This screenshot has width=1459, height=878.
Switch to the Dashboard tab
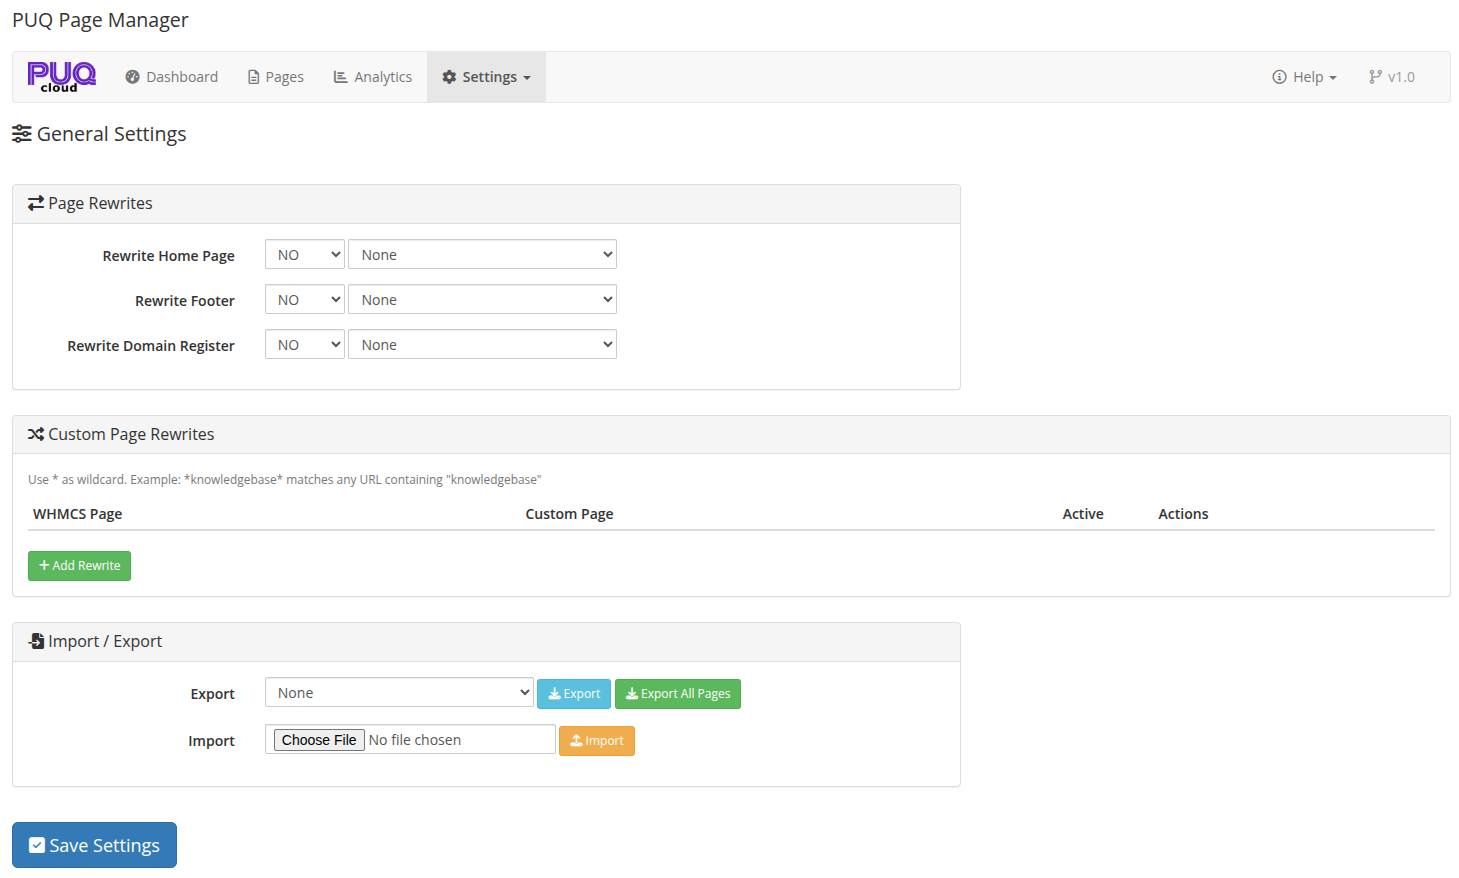click(171, 76)
